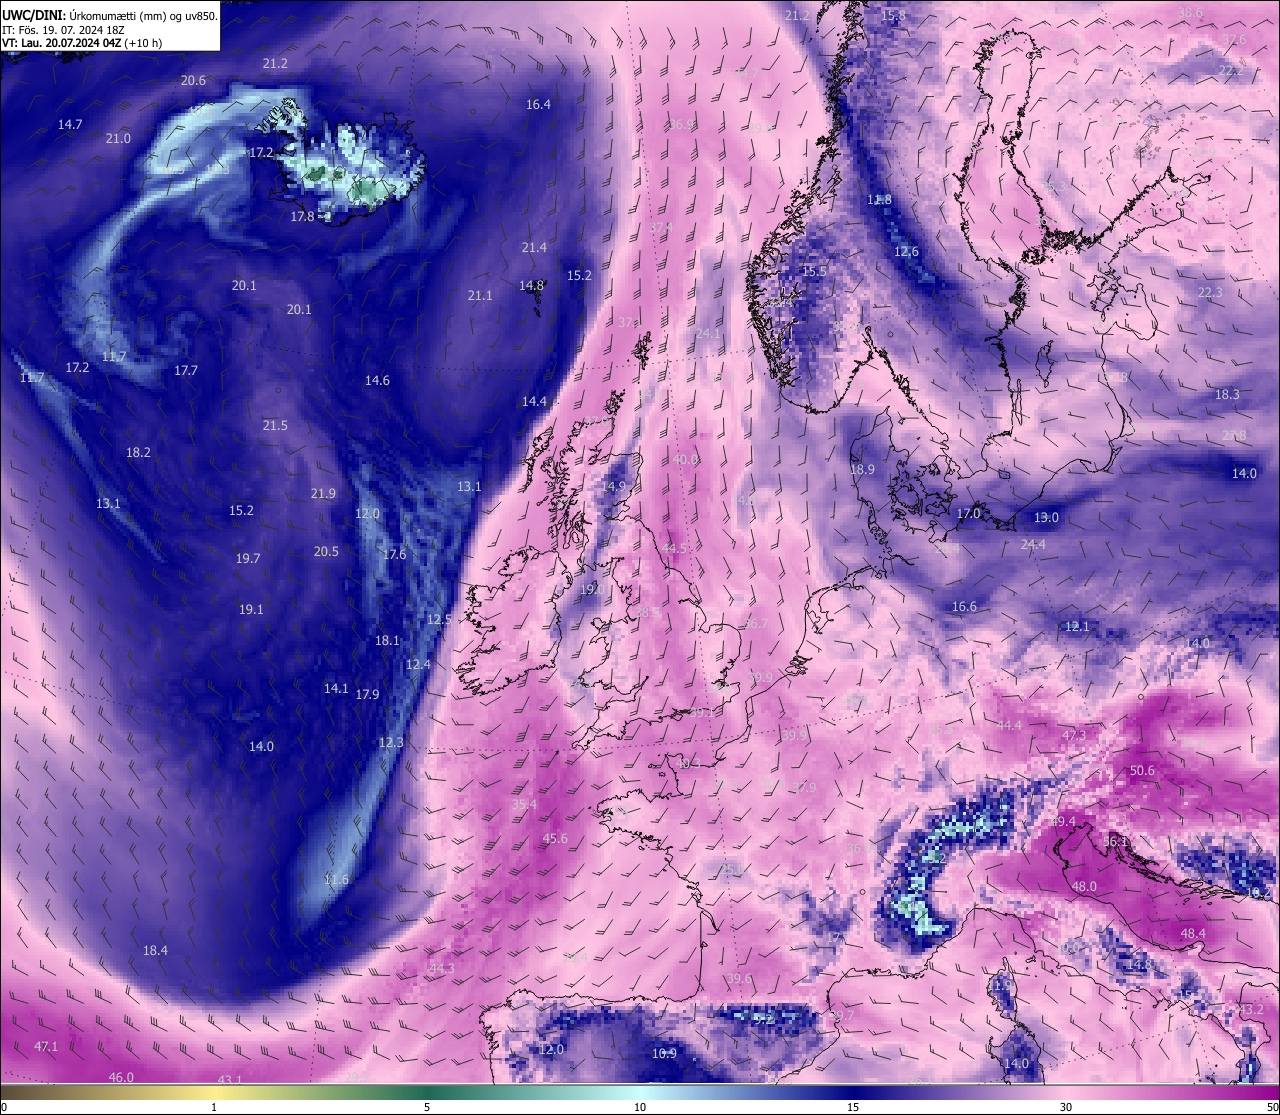Click the 11.8 value over Sweden
Viewport: 1280px width, 1115px height.
(879, 200)
